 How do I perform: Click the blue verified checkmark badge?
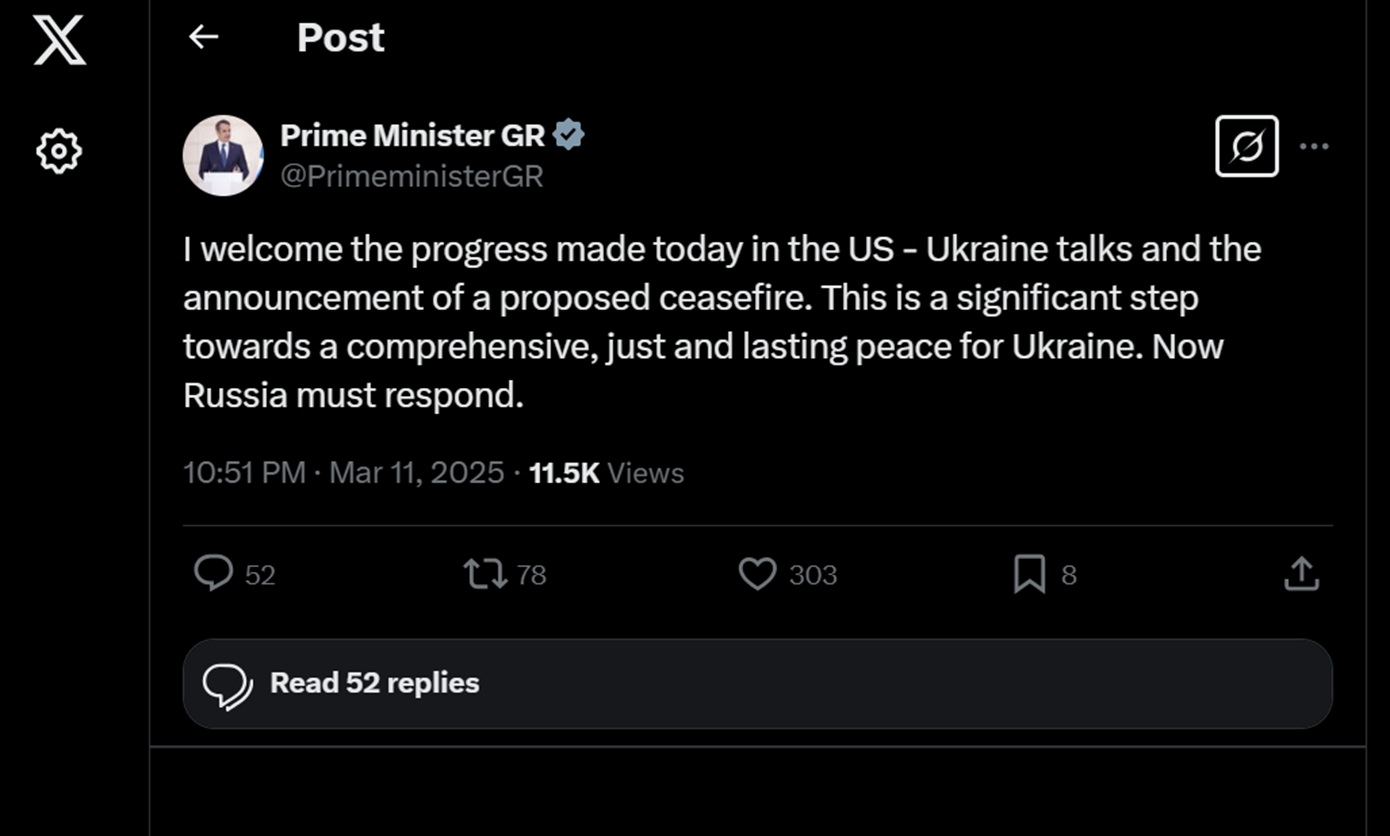[x=569, y=135]
